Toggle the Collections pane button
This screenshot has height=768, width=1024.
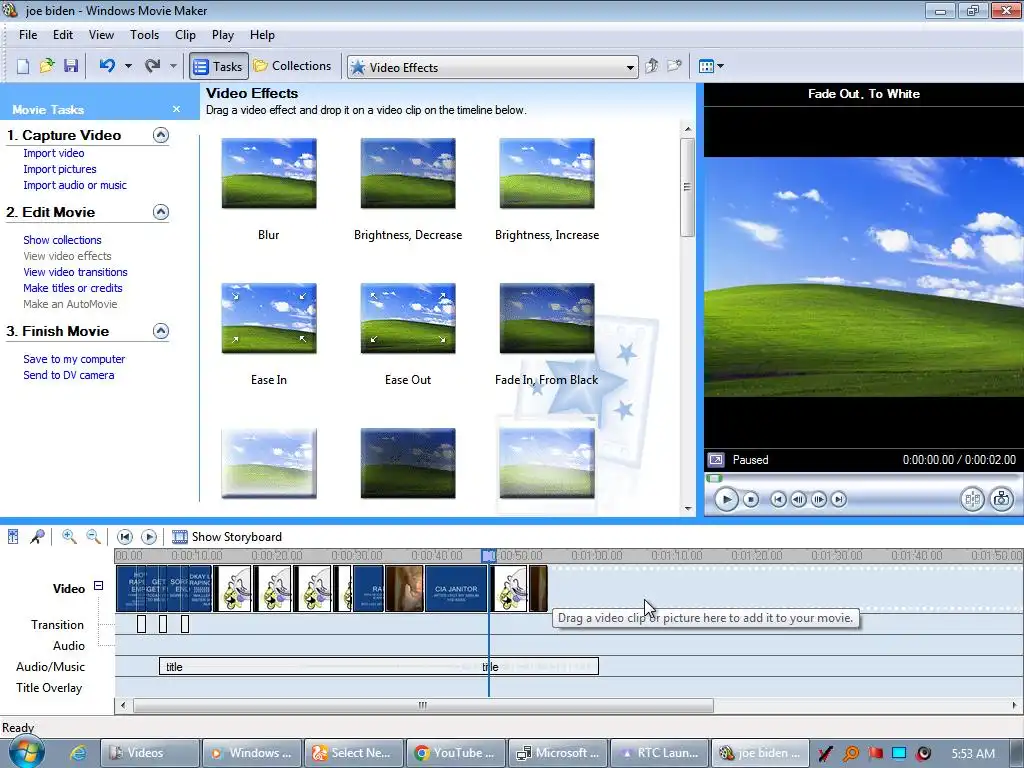(x=293, y=66)
